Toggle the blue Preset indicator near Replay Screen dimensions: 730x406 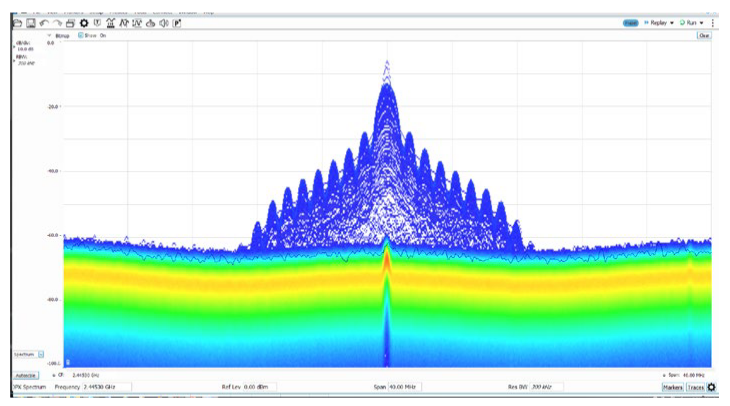(x=631, y=22)
